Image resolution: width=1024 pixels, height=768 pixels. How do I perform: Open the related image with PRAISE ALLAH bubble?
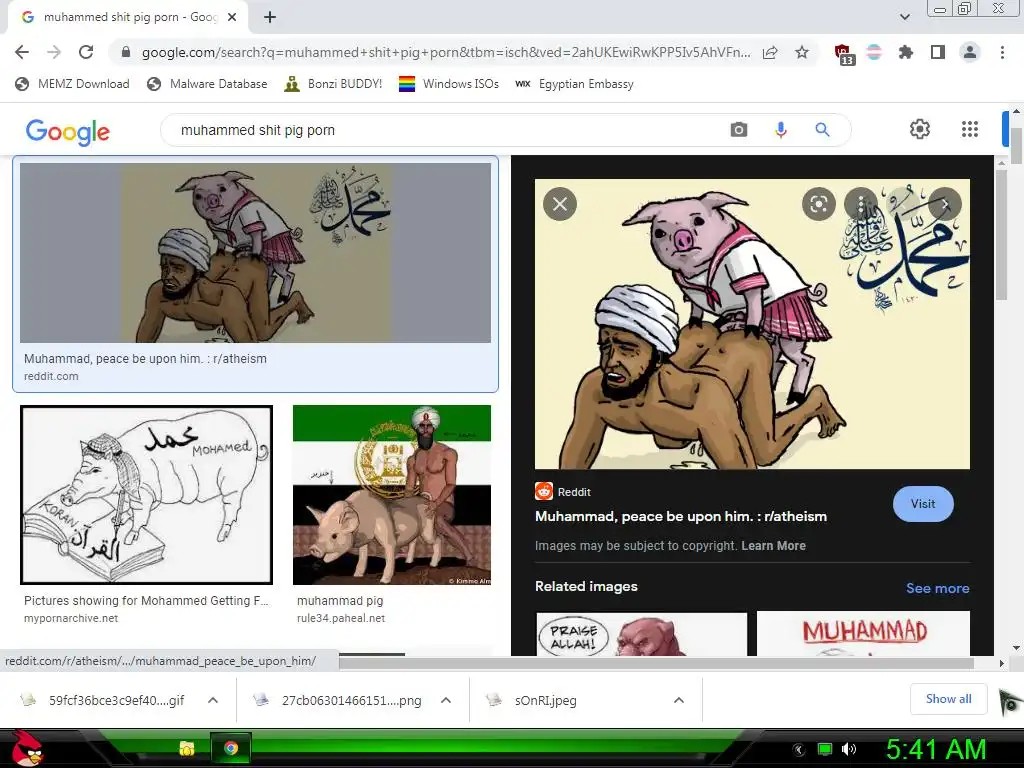[x=641, y=633]
